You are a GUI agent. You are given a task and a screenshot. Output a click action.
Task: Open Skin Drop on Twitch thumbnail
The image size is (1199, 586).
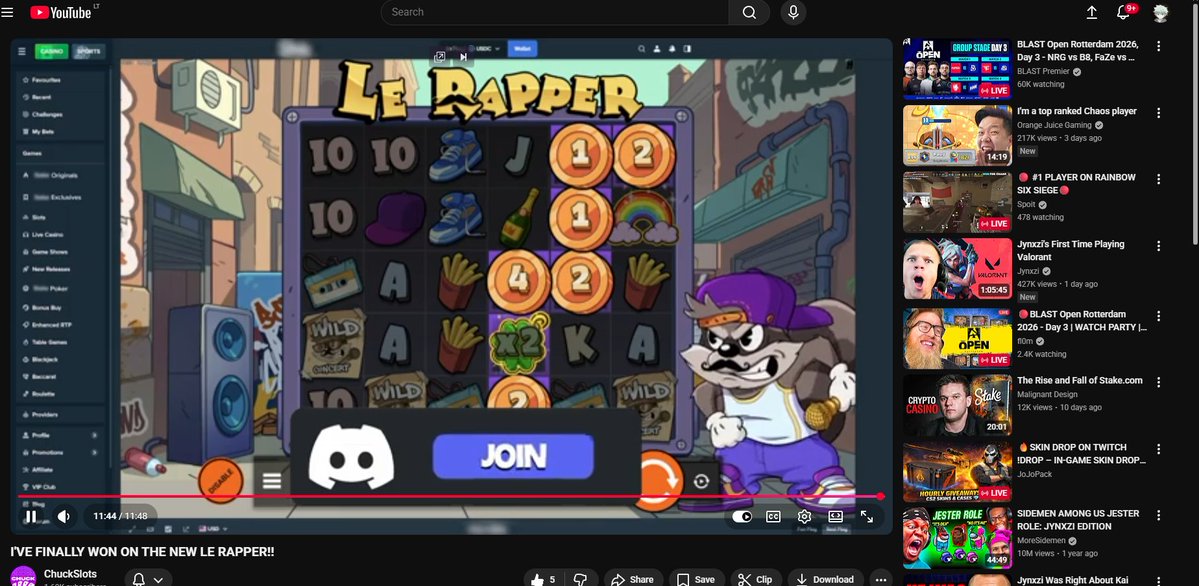point(957,471)
